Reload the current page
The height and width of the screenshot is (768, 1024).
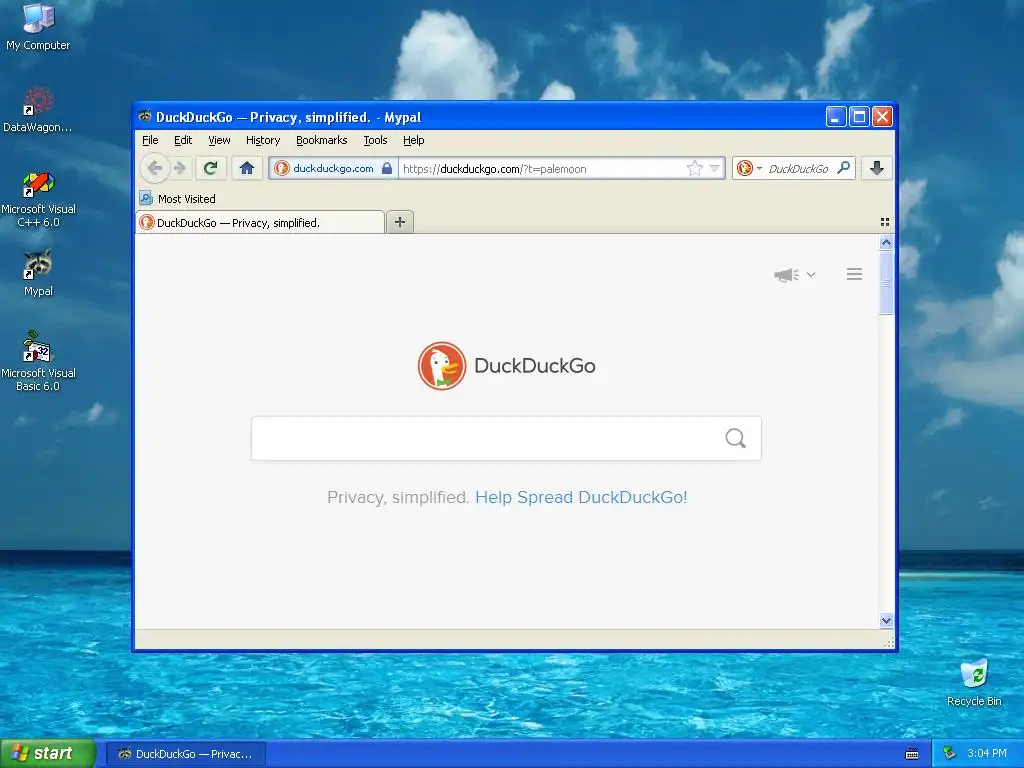(210, 168)
